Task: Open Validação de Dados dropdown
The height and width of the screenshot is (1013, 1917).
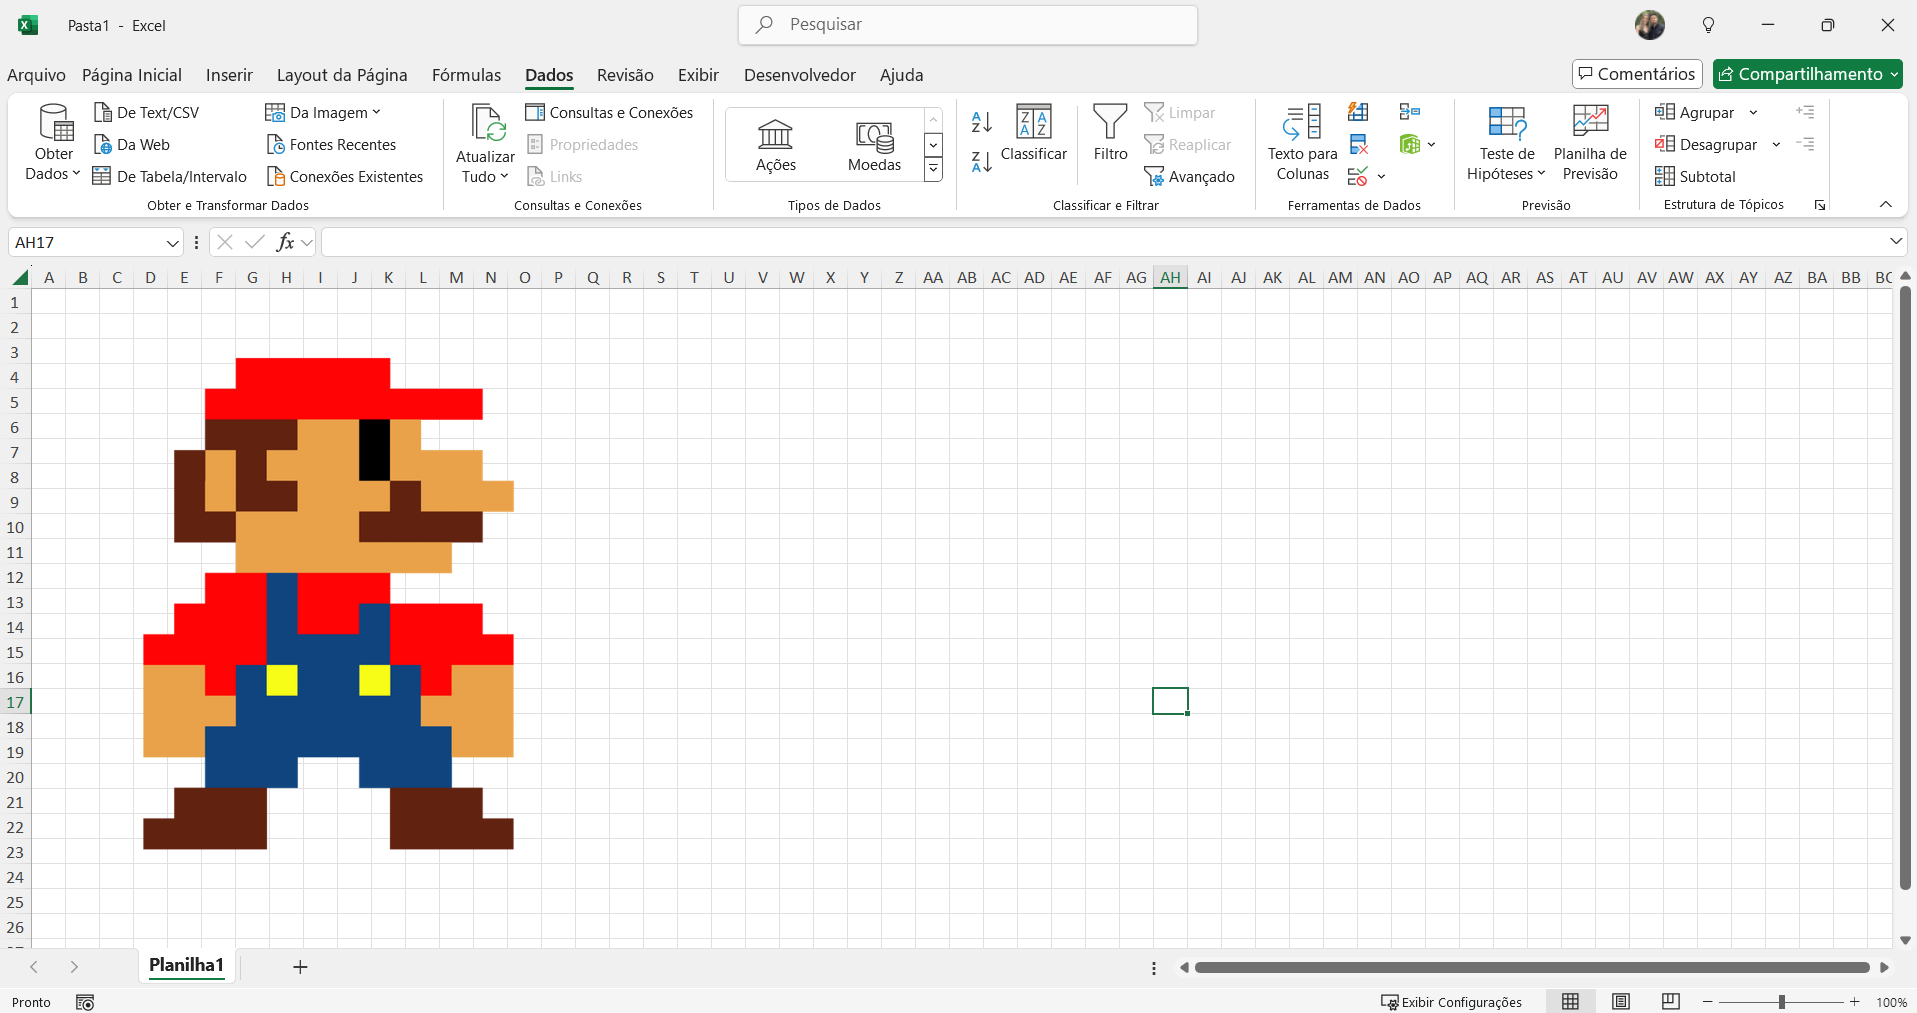Action: [1381, 176]
